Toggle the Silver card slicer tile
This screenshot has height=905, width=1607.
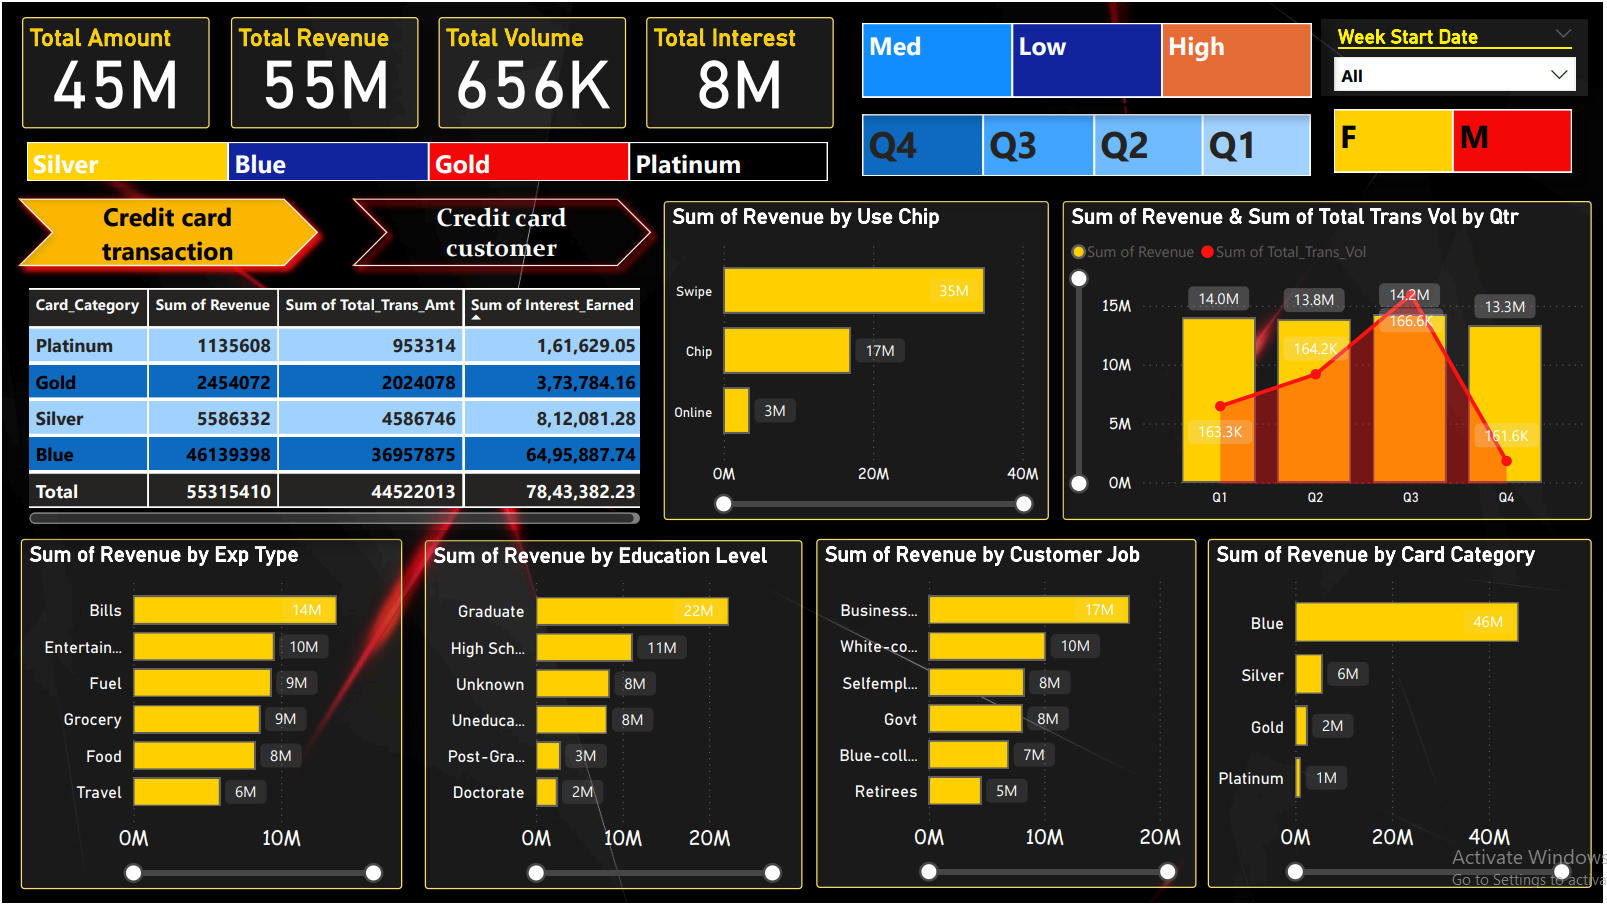point(127,163)
